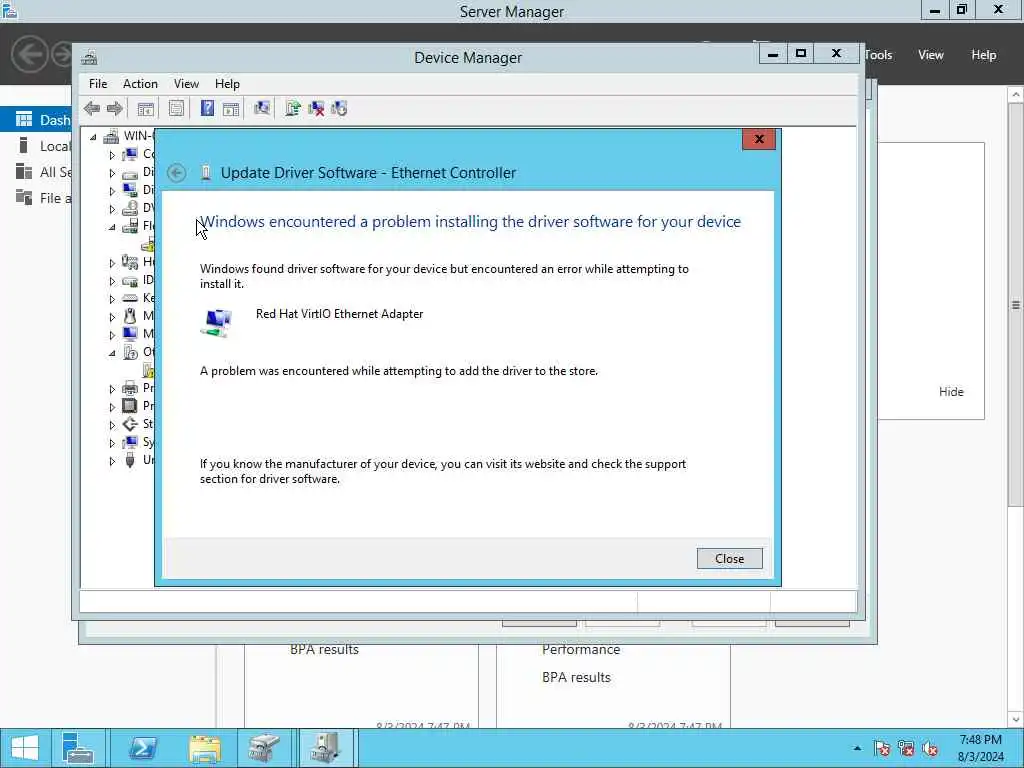The height and width of the screenshot is (768, 1024).
Task: Toggle the Show/Hide Action Pane toolbar icon
Action: (231, 108)
